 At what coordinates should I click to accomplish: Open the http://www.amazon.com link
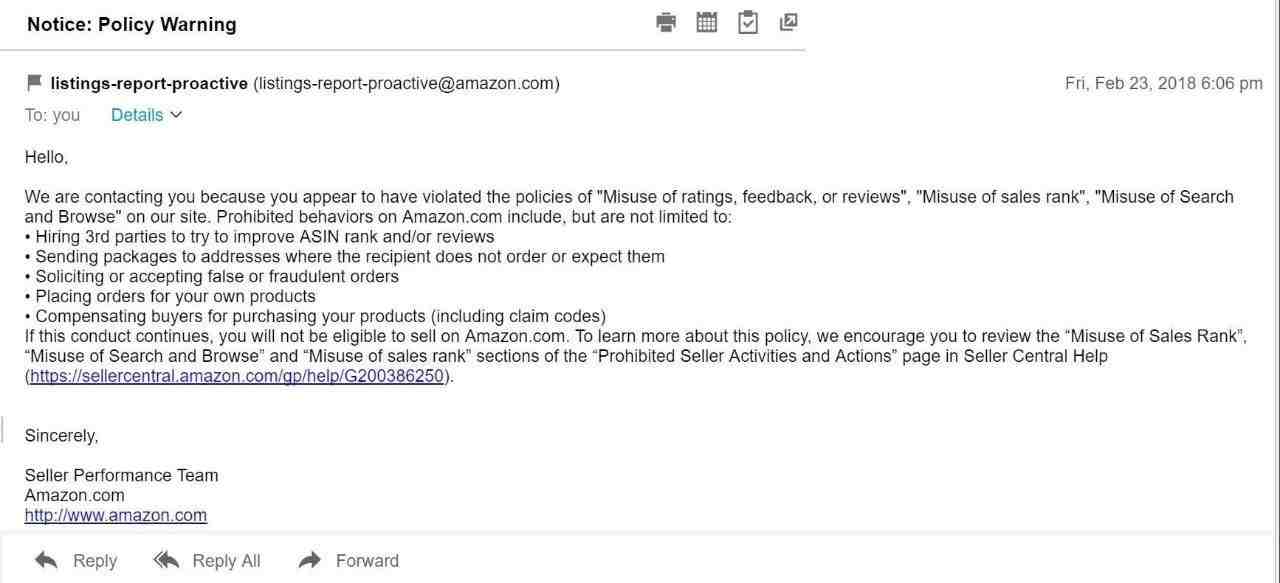[x=116, y=515]
